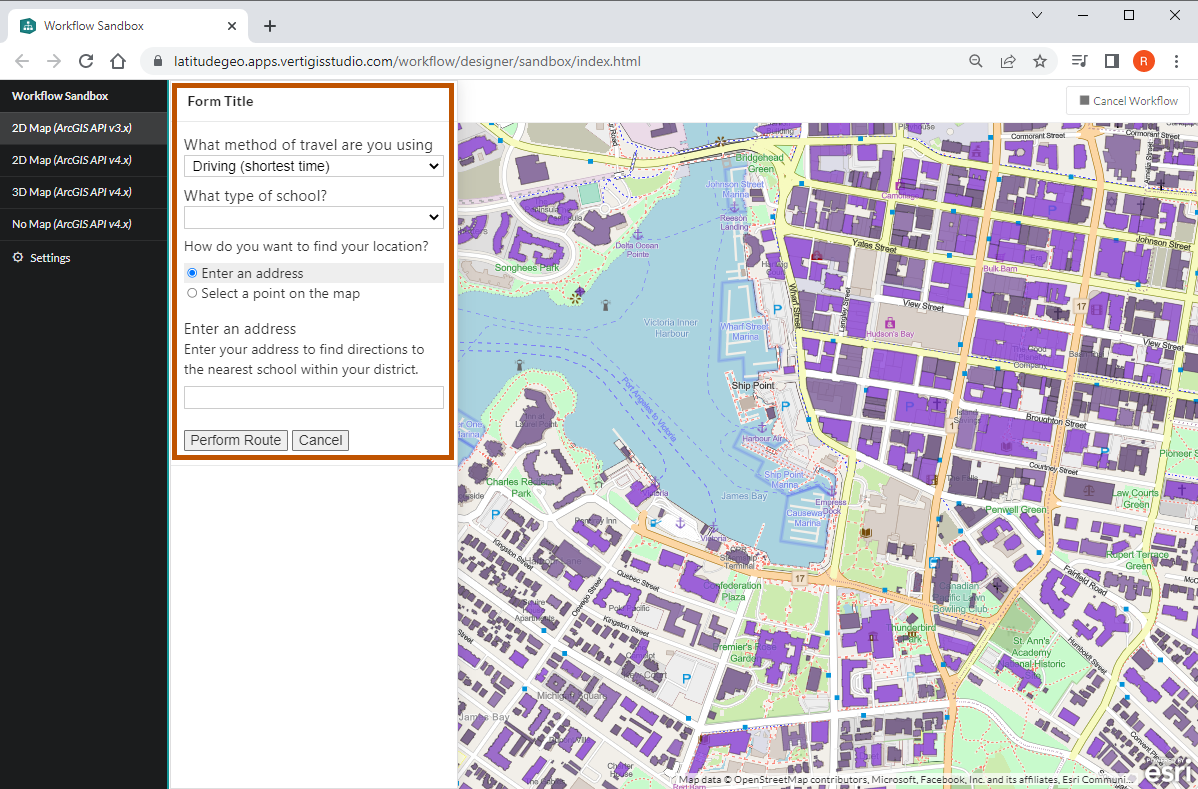Click the zoom magnifier icon in address bar
This screenshot has width=1198, height=789.
coord(976,61)
